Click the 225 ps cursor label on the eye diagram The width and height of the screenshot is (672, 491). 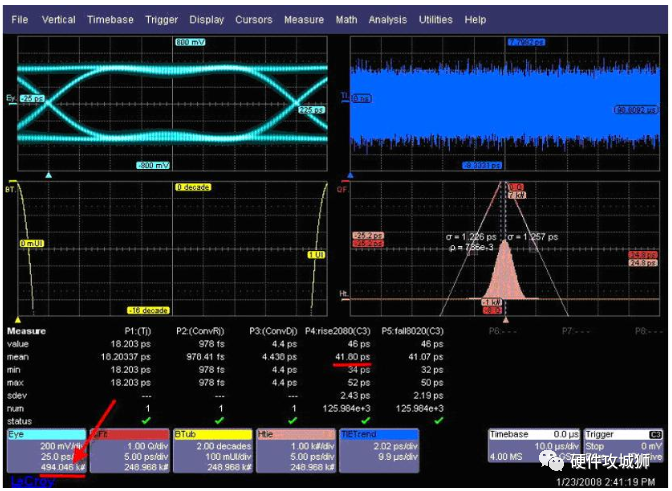point(312,110)
